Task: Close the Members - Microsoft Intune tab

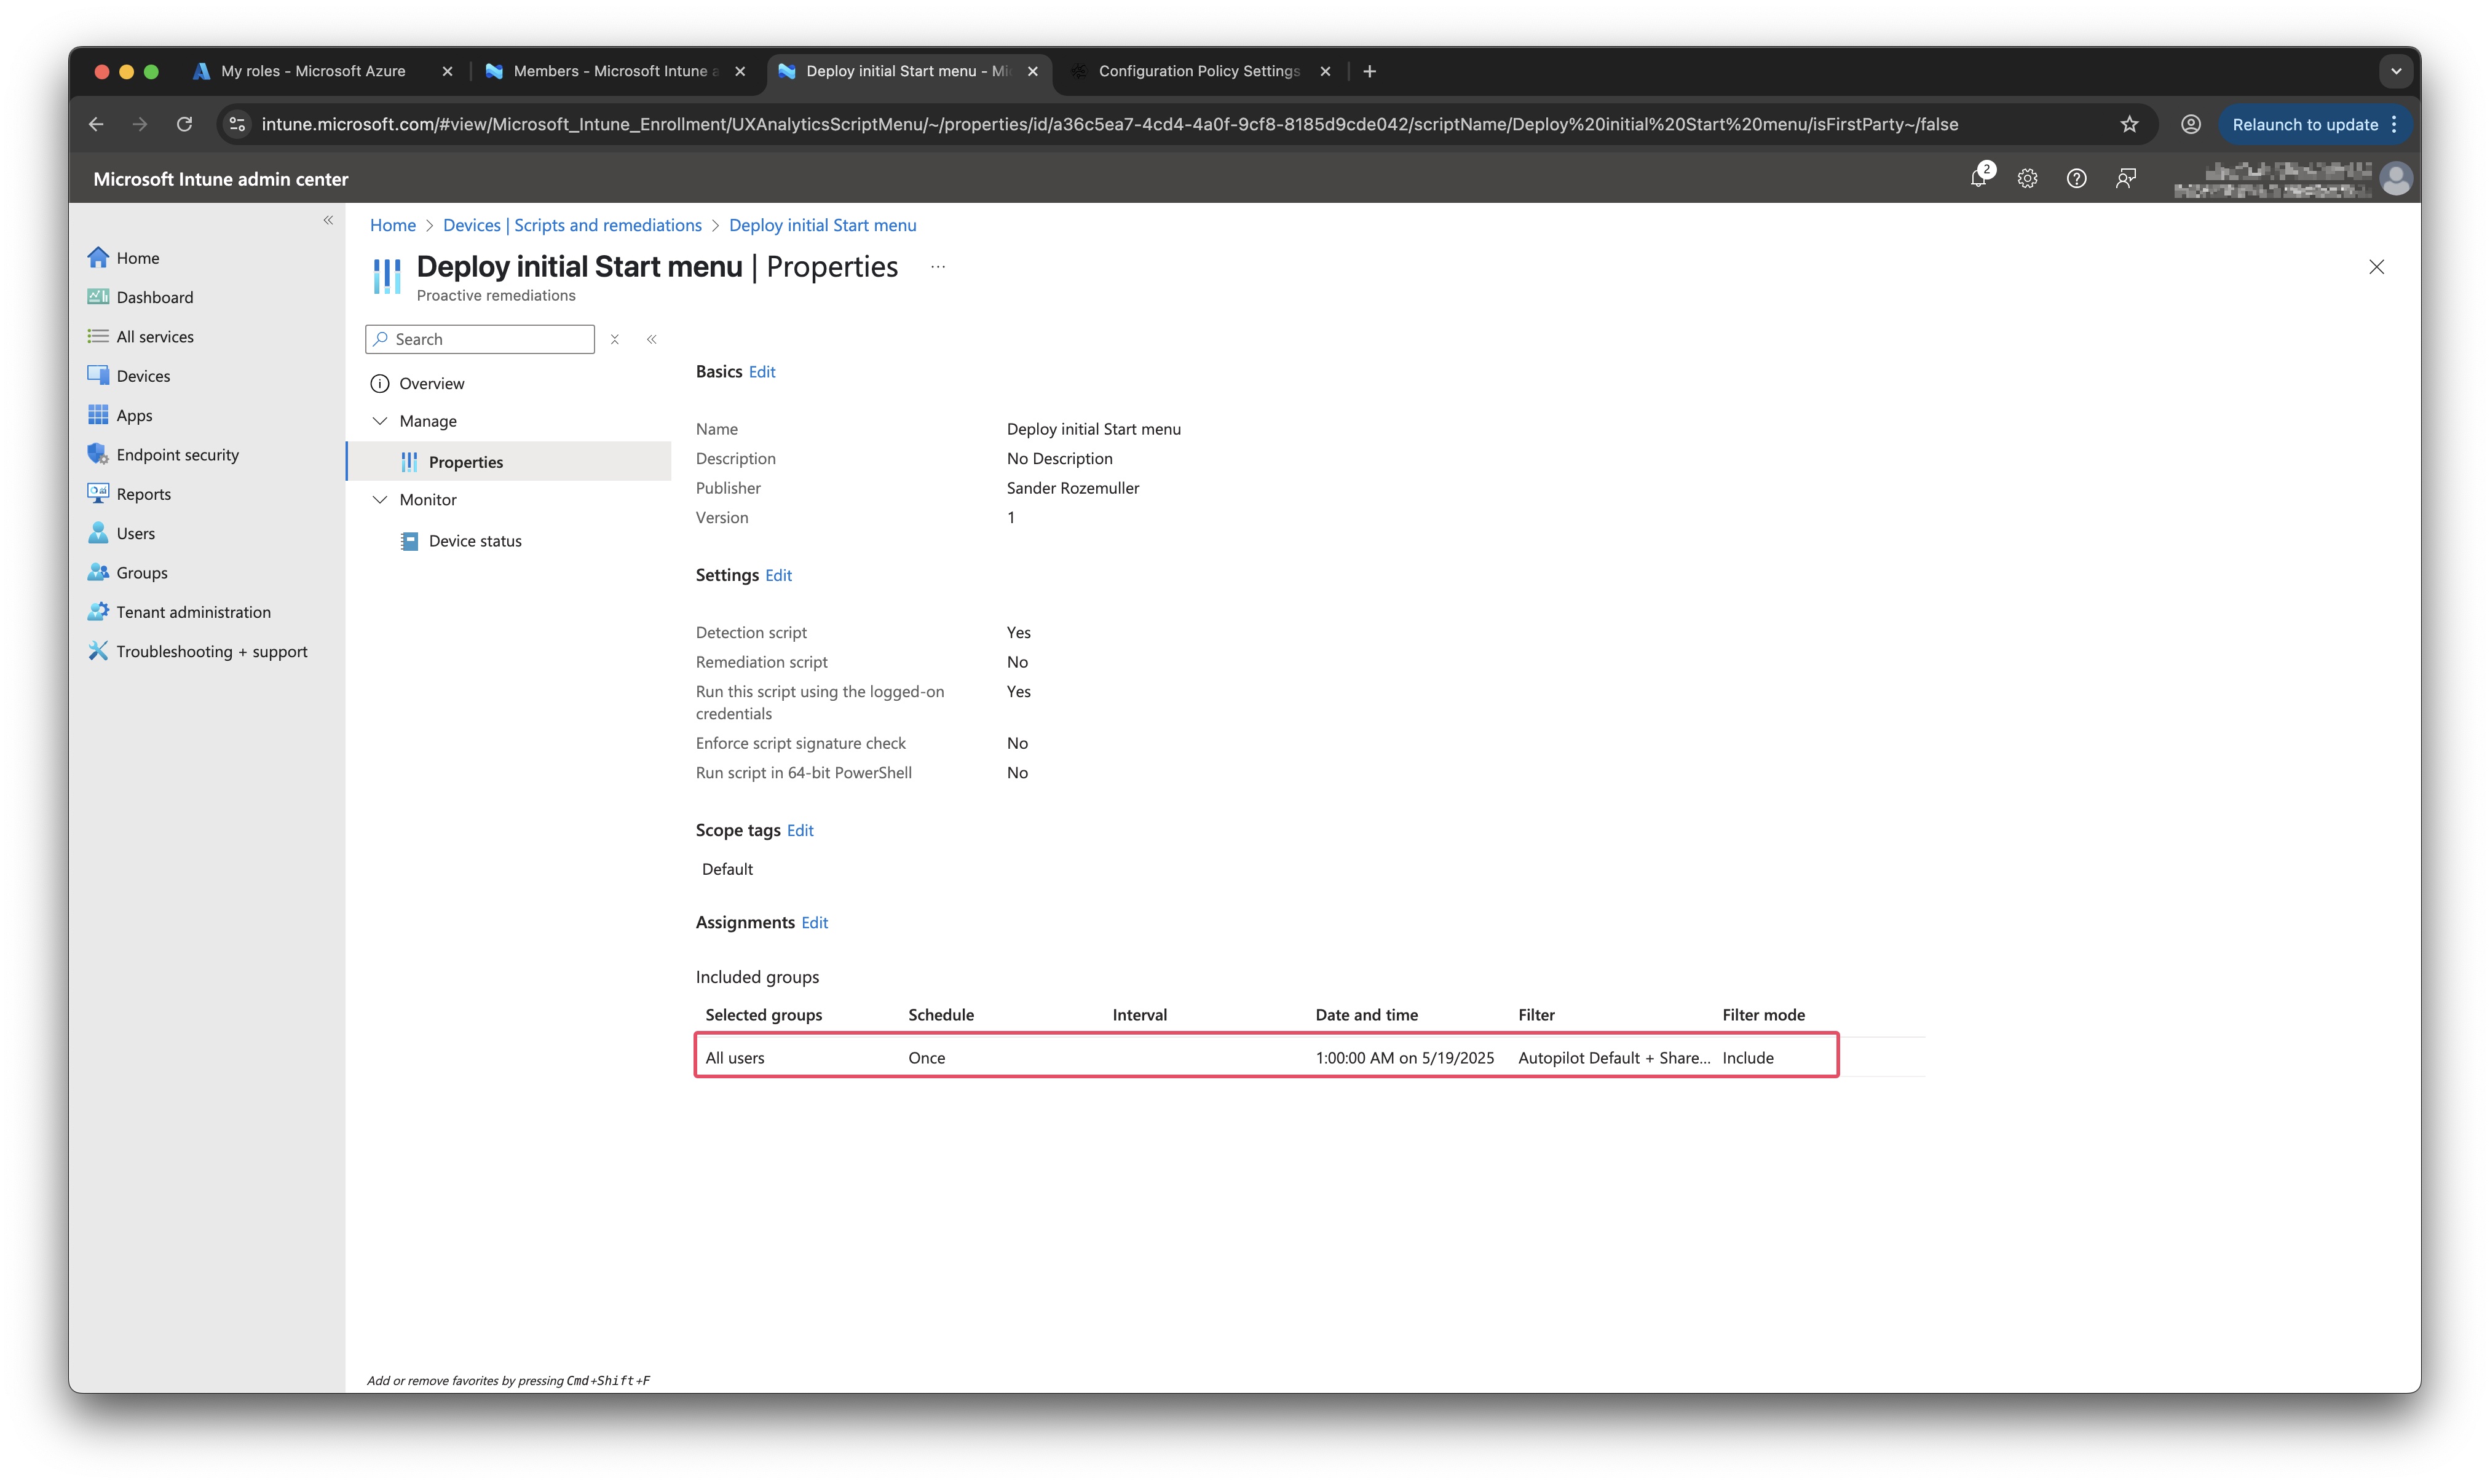Action: (x=739, y=71)
